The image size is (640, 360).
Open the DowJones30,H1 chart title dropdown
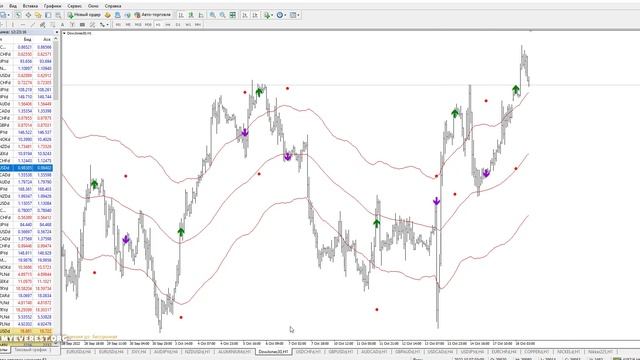click(x=64, y=33)
